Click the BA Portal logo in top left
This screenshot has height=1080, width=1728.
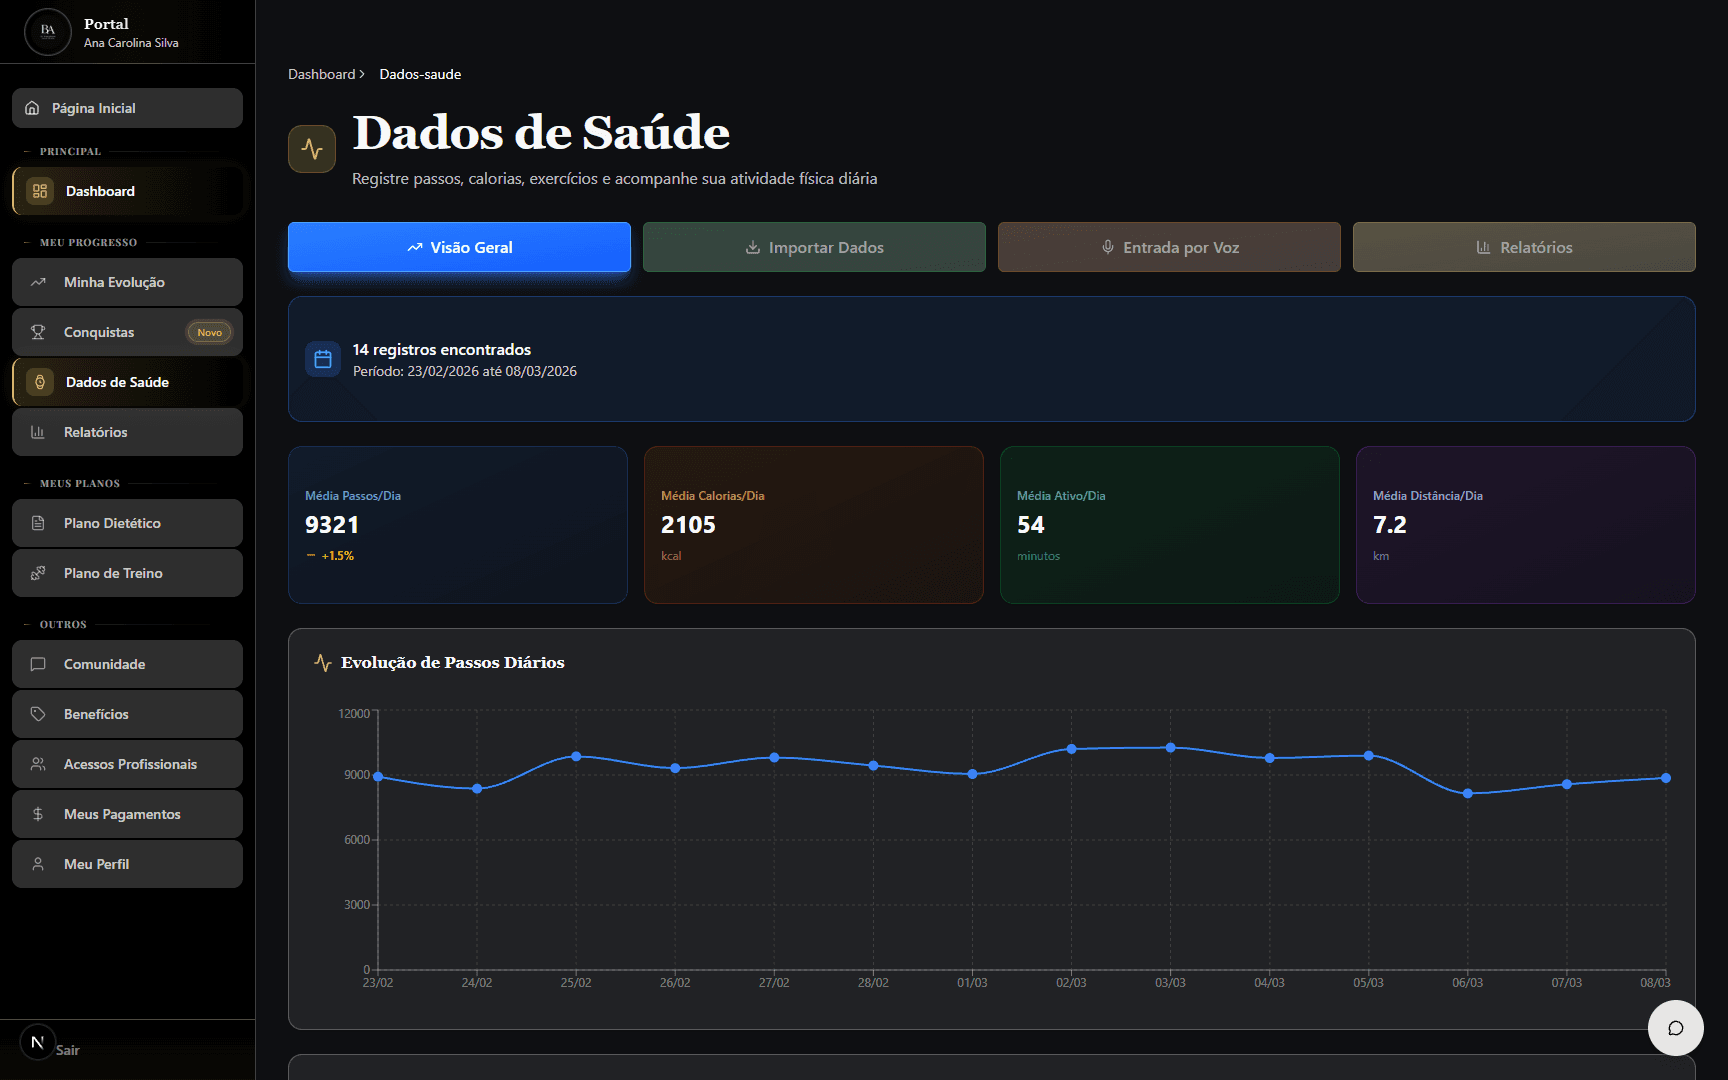pos(47,31)
